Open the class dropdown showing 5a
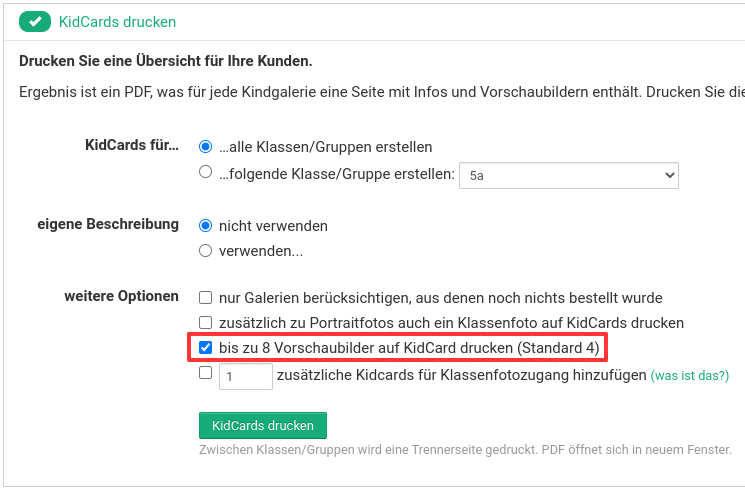Viewport: 745px width, 491px height. coord(567,175)
